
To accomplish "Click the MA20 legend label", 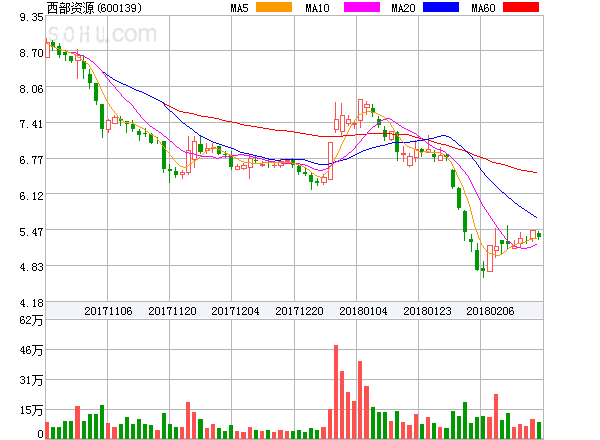I will tap(403, 8).
